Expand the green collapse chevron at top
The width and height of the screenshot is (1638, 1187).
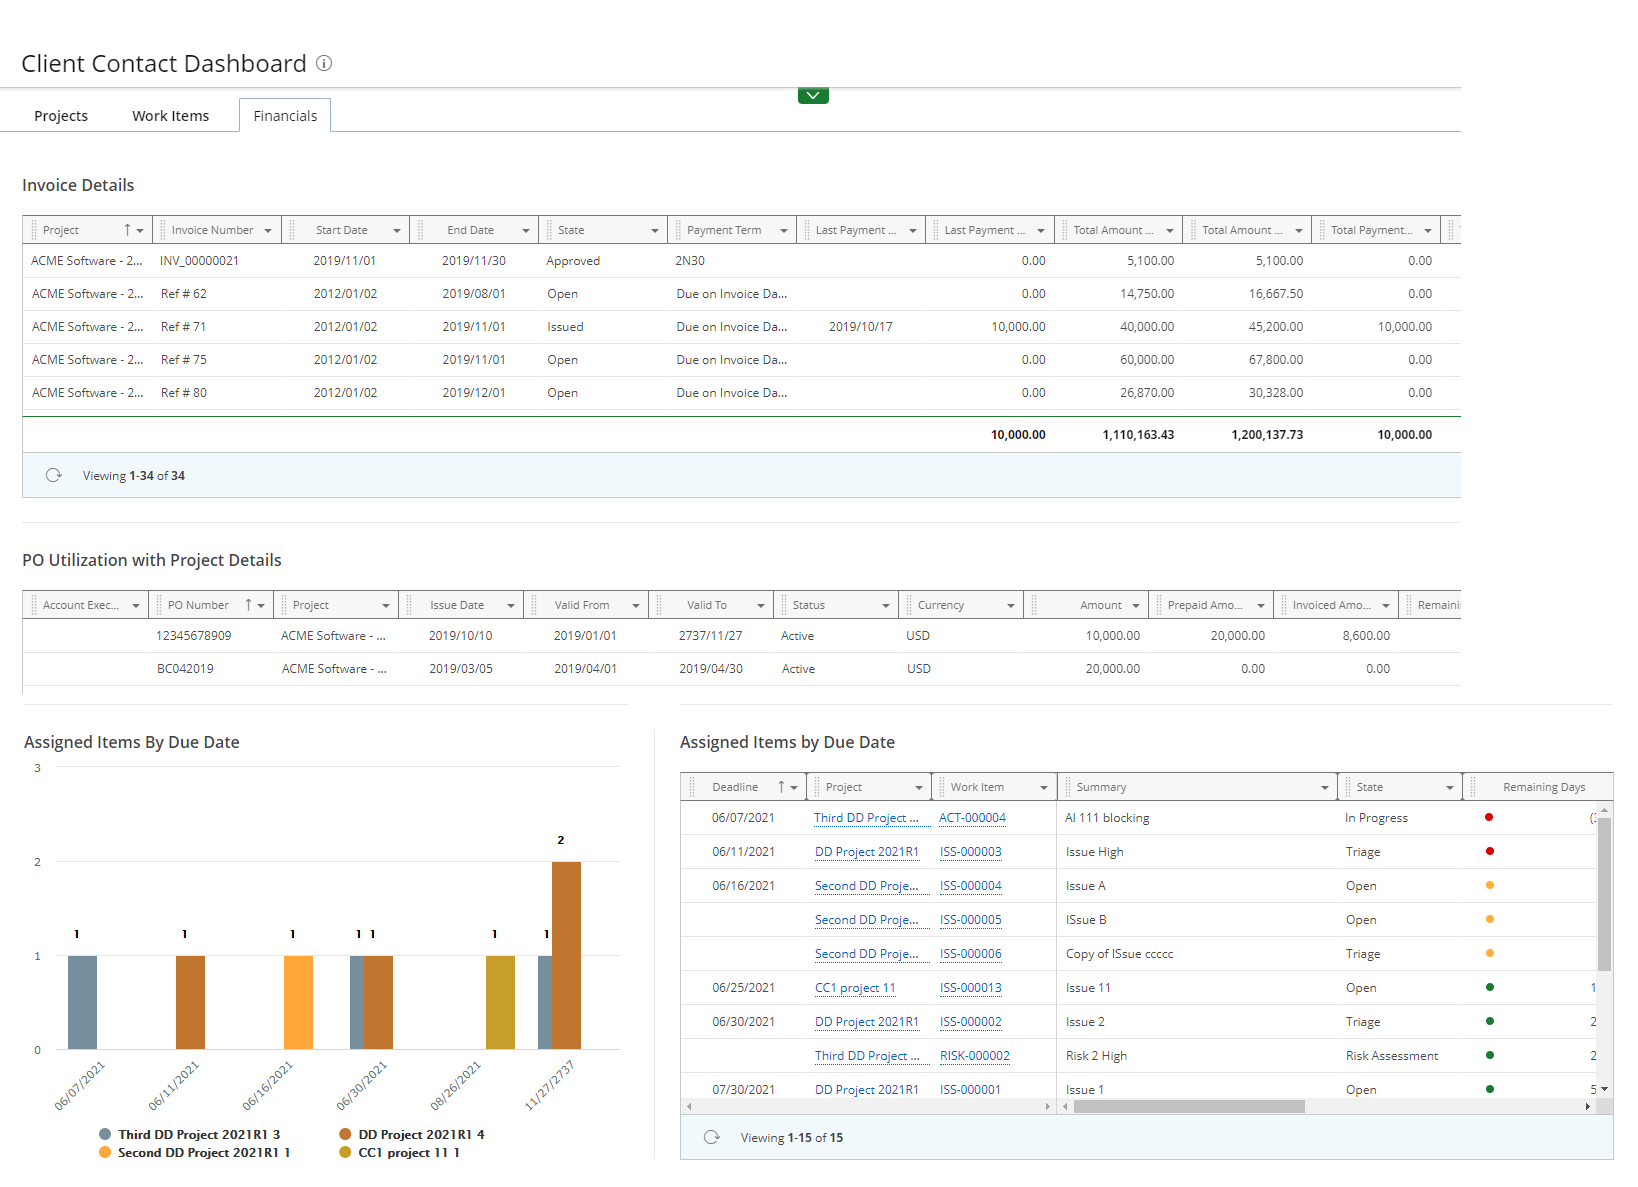[813, 96]
